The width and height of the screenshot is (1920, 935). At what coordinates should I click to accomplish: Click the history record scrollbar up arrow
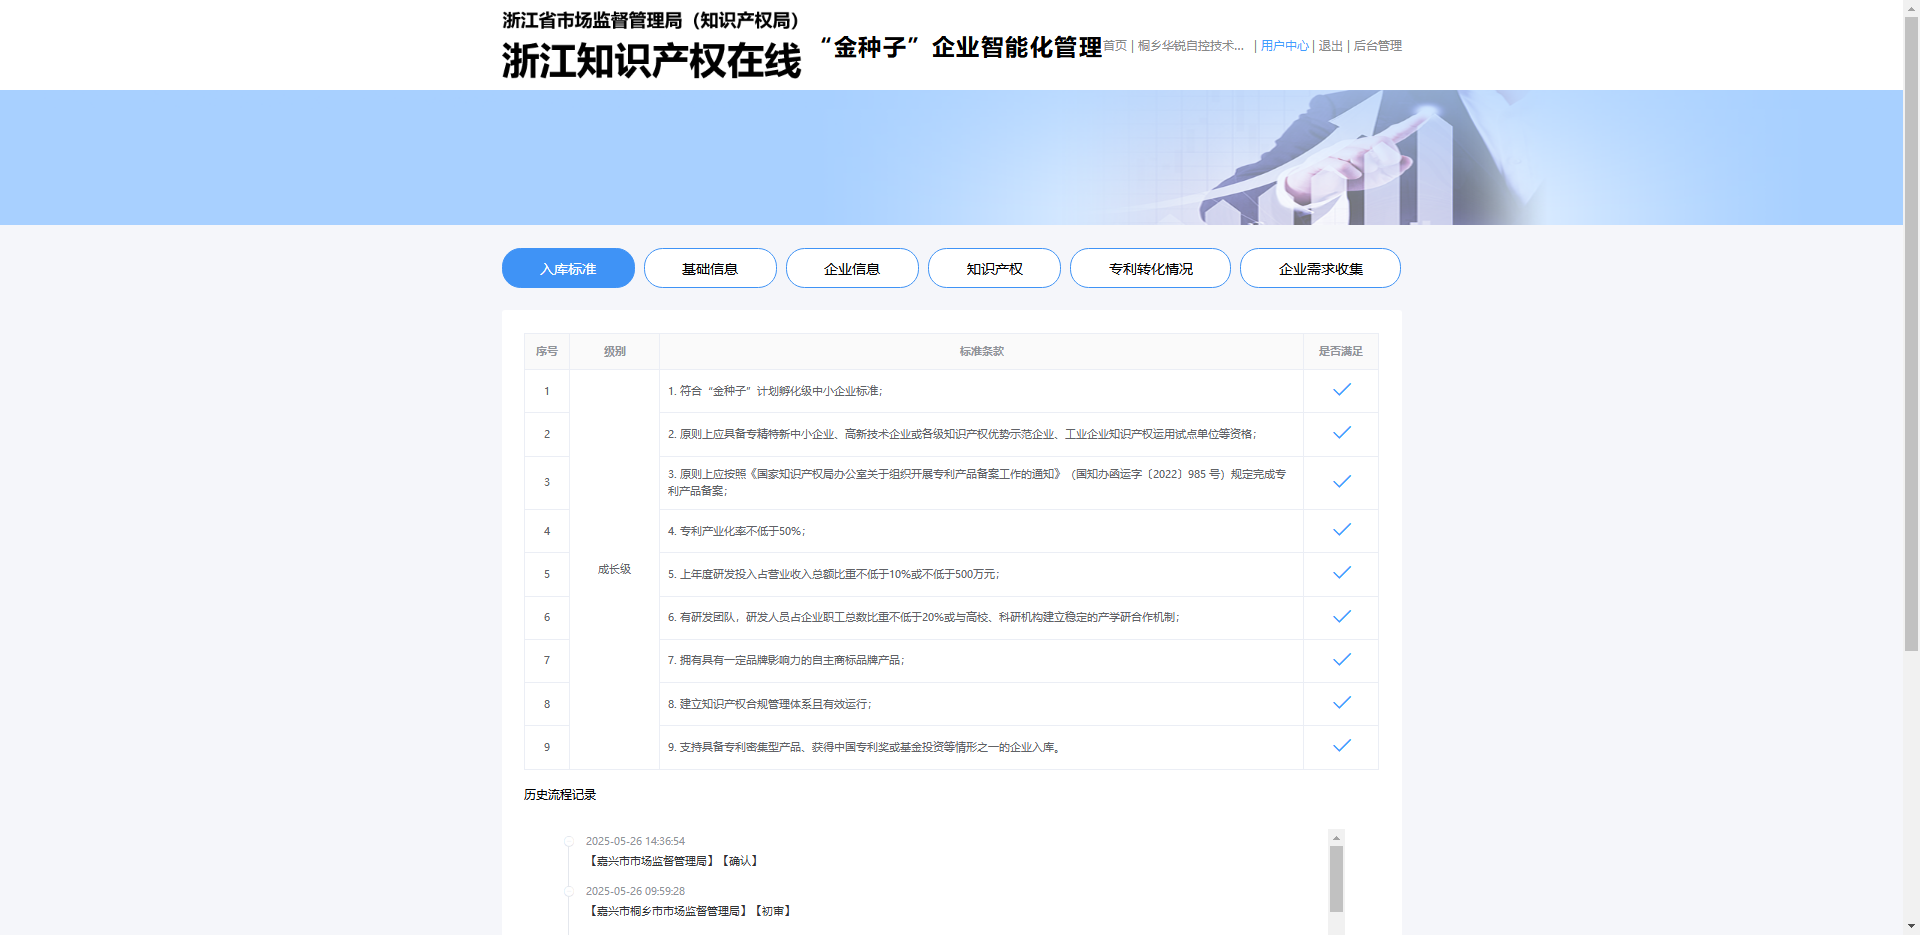[1336, 838]
